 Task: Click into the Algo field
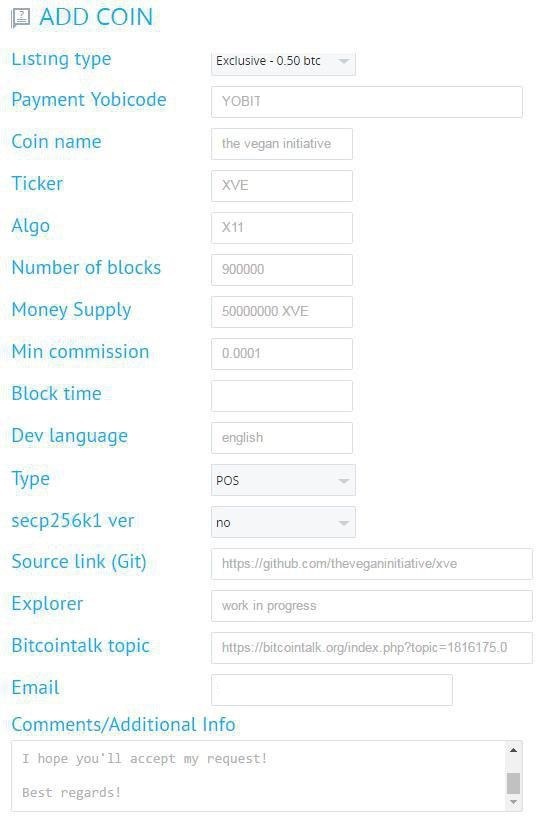[282, 227]
